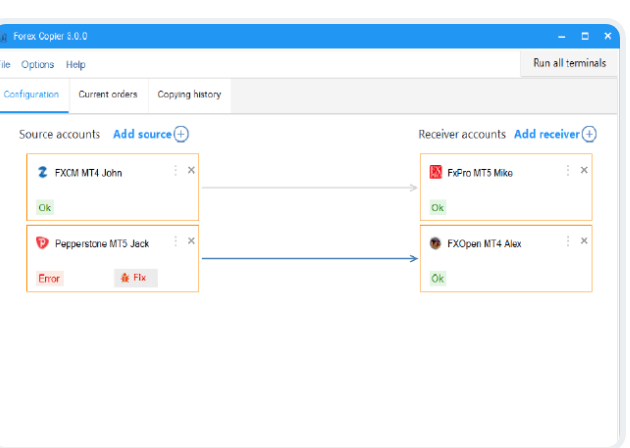This screenshot has height=448, width=630.
Task: Select the Pepperstone MT5 Jack account name
Action: [102, 243]
